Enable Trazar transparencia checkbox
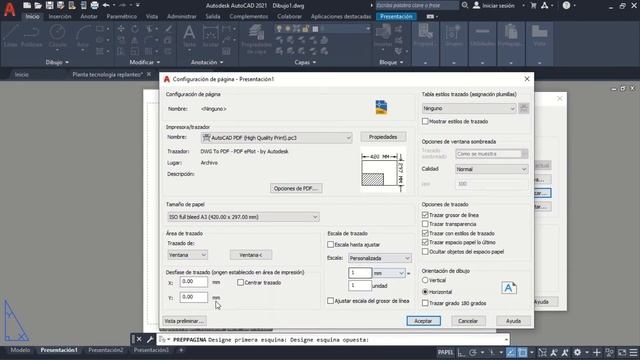This screenshot has height=360, width=640. pyautogui.click(x=425, y=224)
